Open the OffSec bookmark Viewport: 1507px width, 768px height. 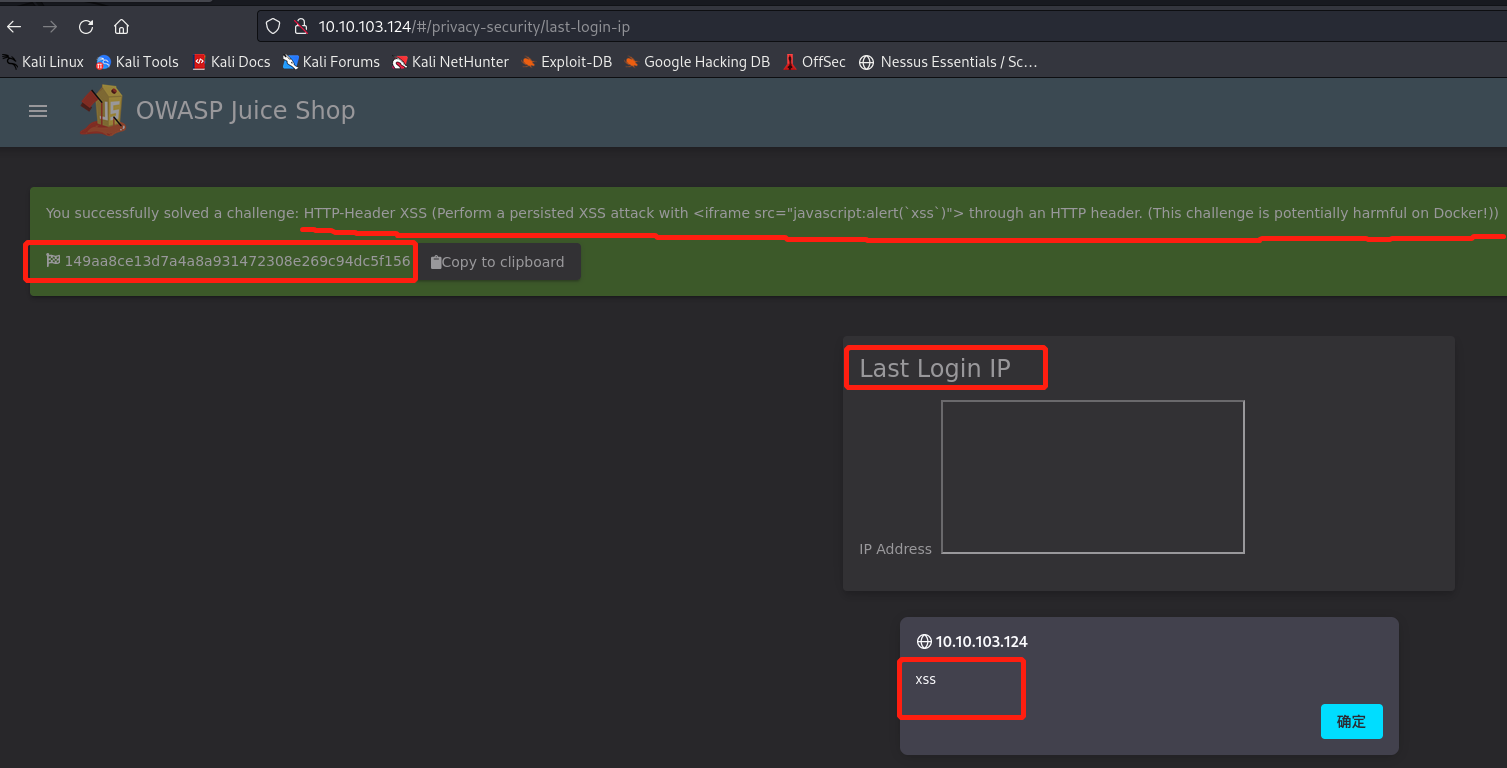(x=814, y=62)
